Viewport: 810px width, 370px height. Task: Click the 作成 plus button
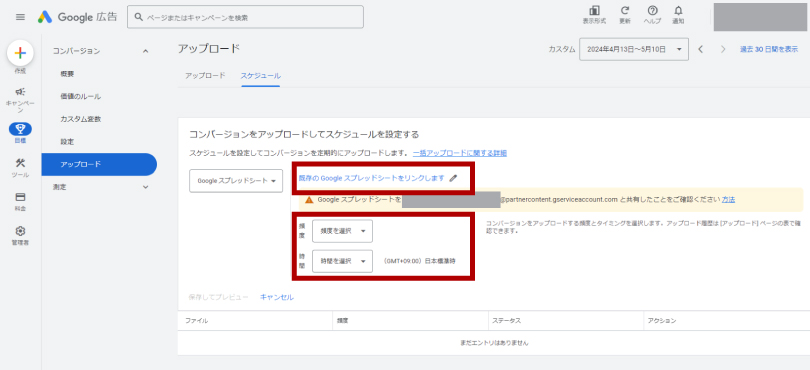click(x=20, y=53)
